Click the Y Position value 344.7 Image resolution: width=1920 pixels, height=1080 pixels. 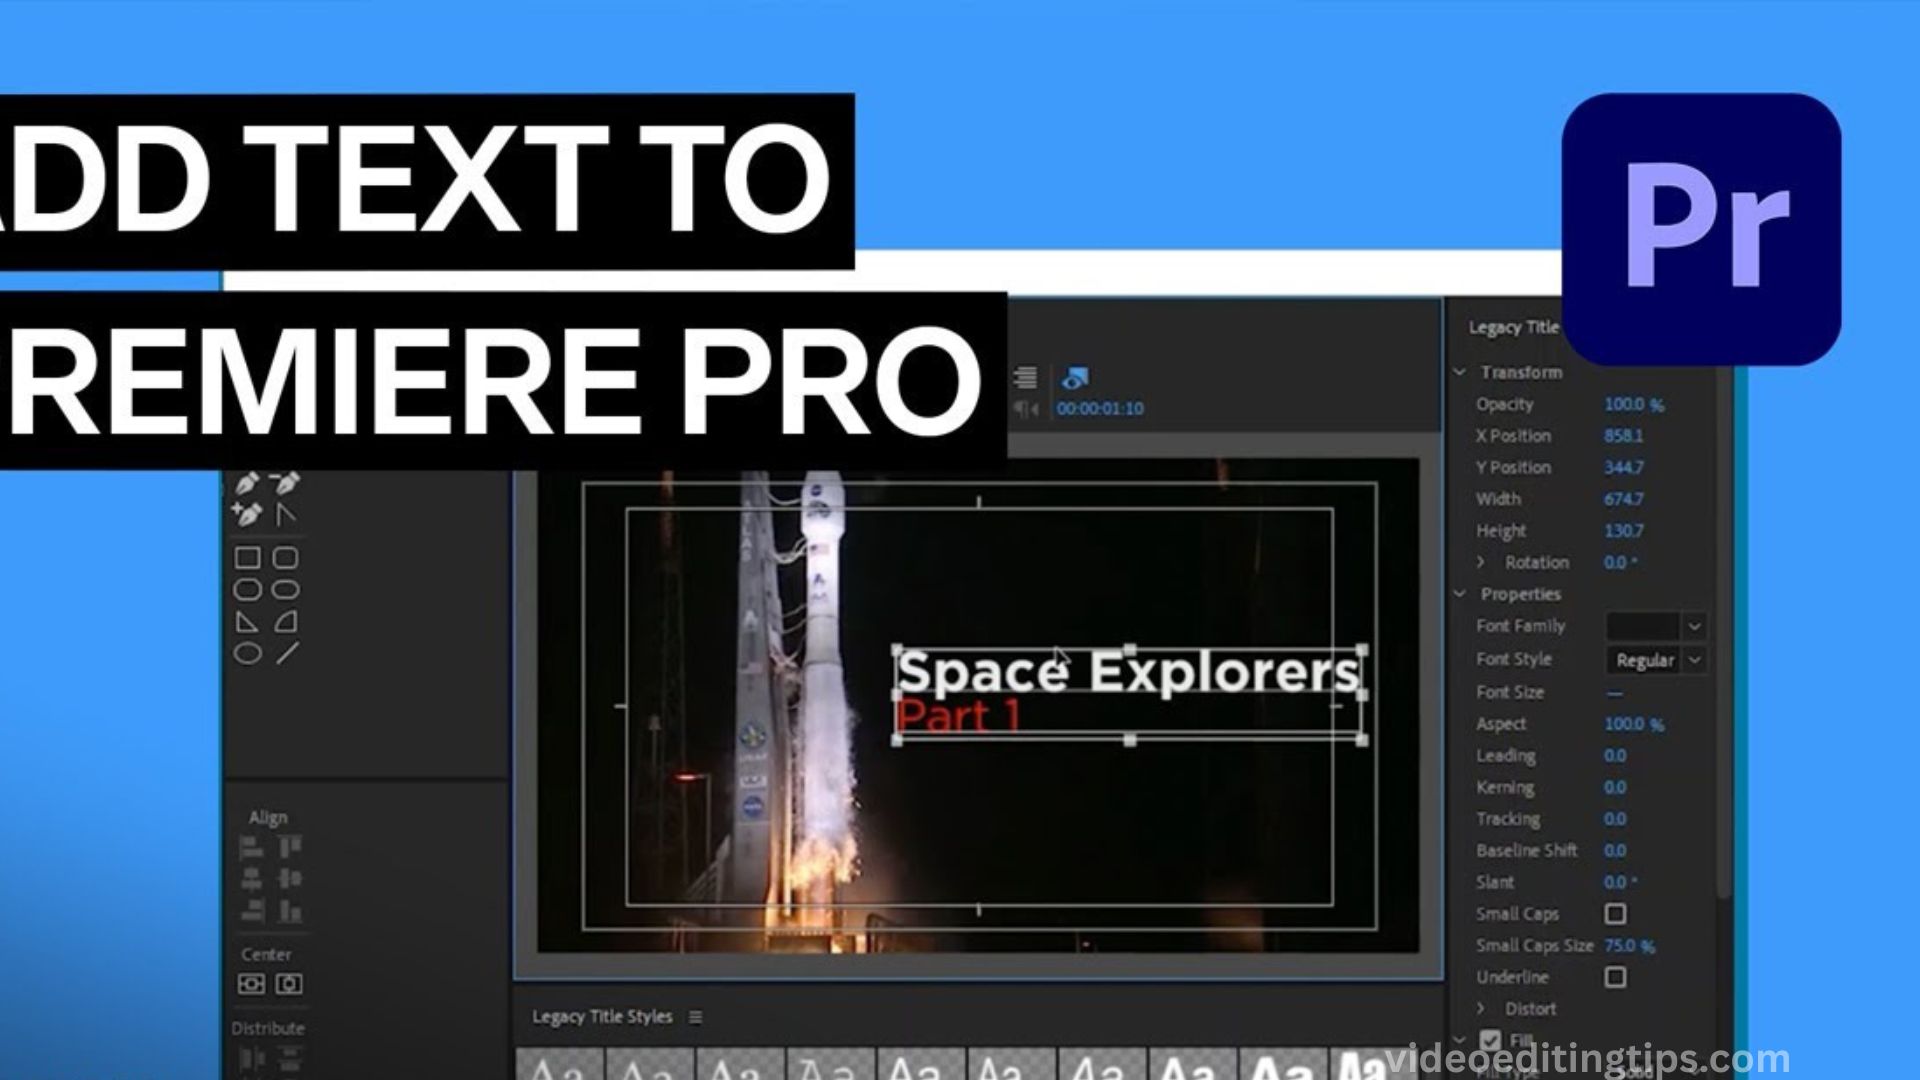point(1623,468)
